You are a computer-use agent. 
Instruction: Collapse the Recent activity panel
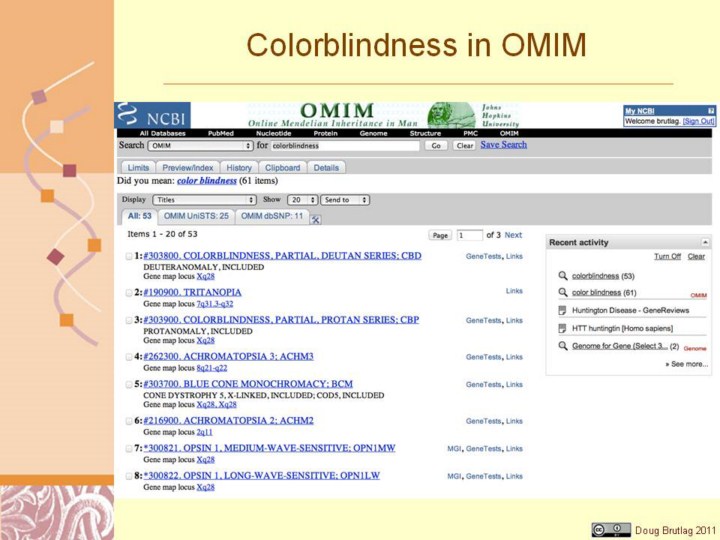(705, 242)
